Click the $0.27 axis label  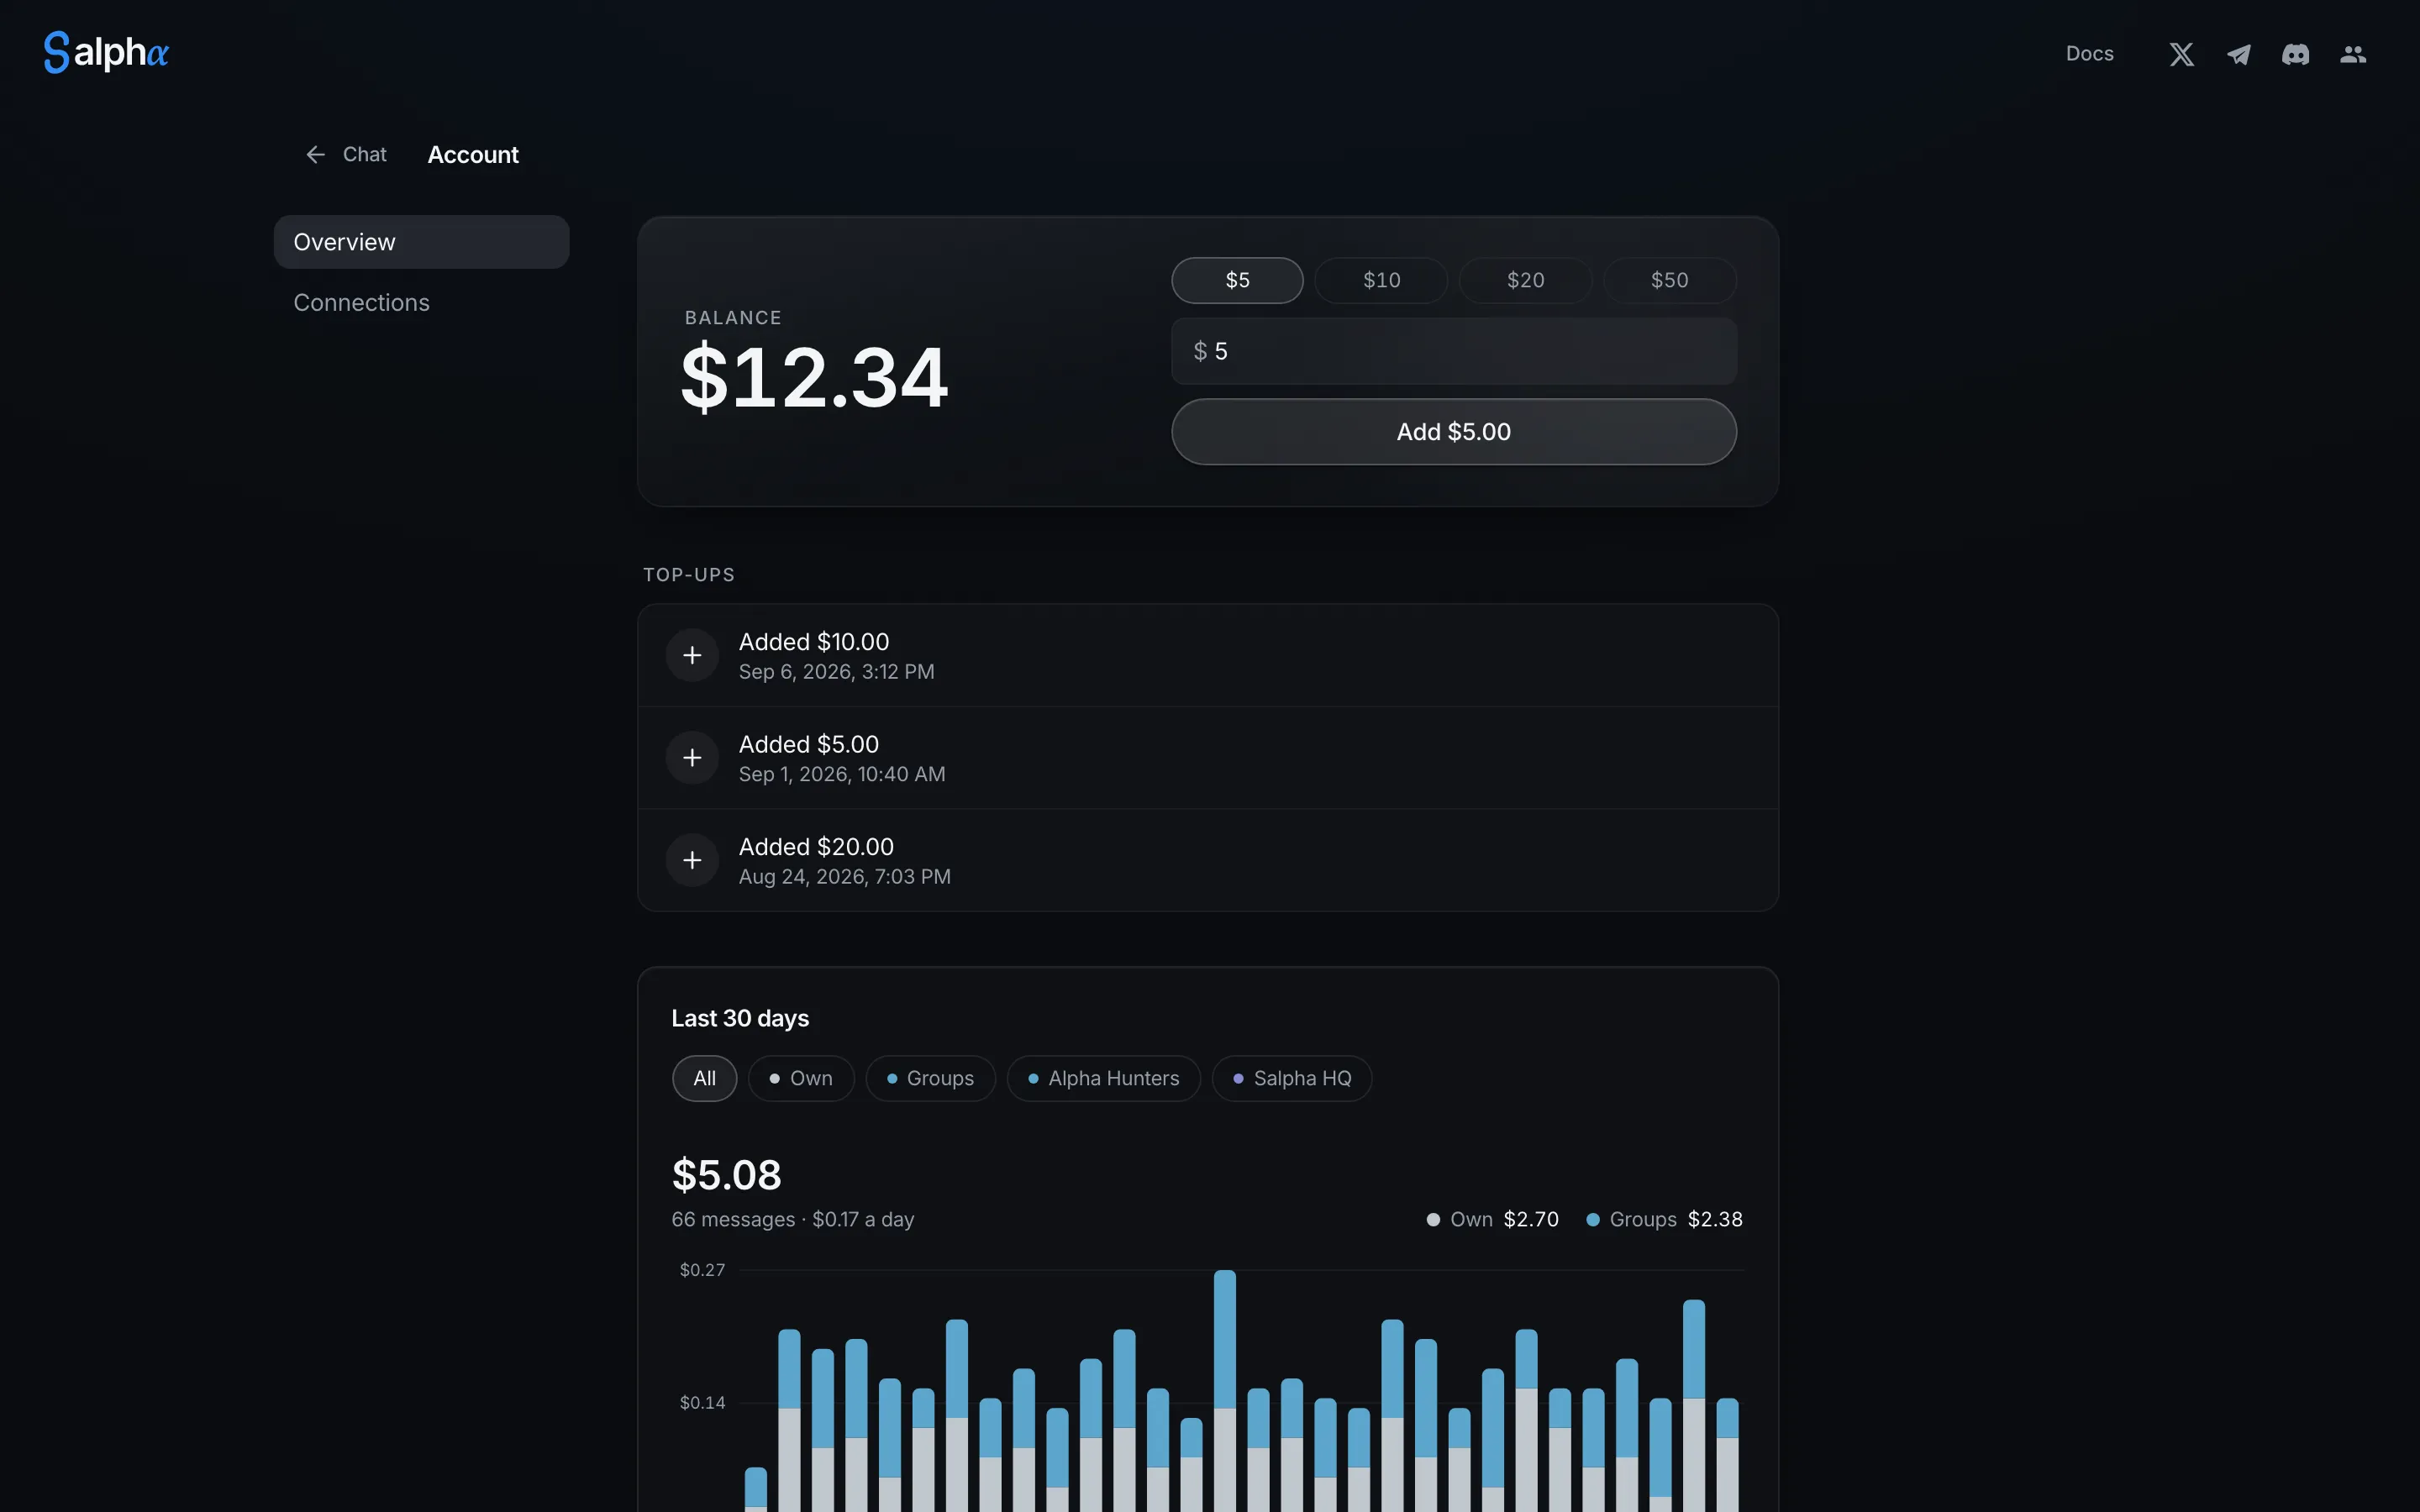[702, 1270]
